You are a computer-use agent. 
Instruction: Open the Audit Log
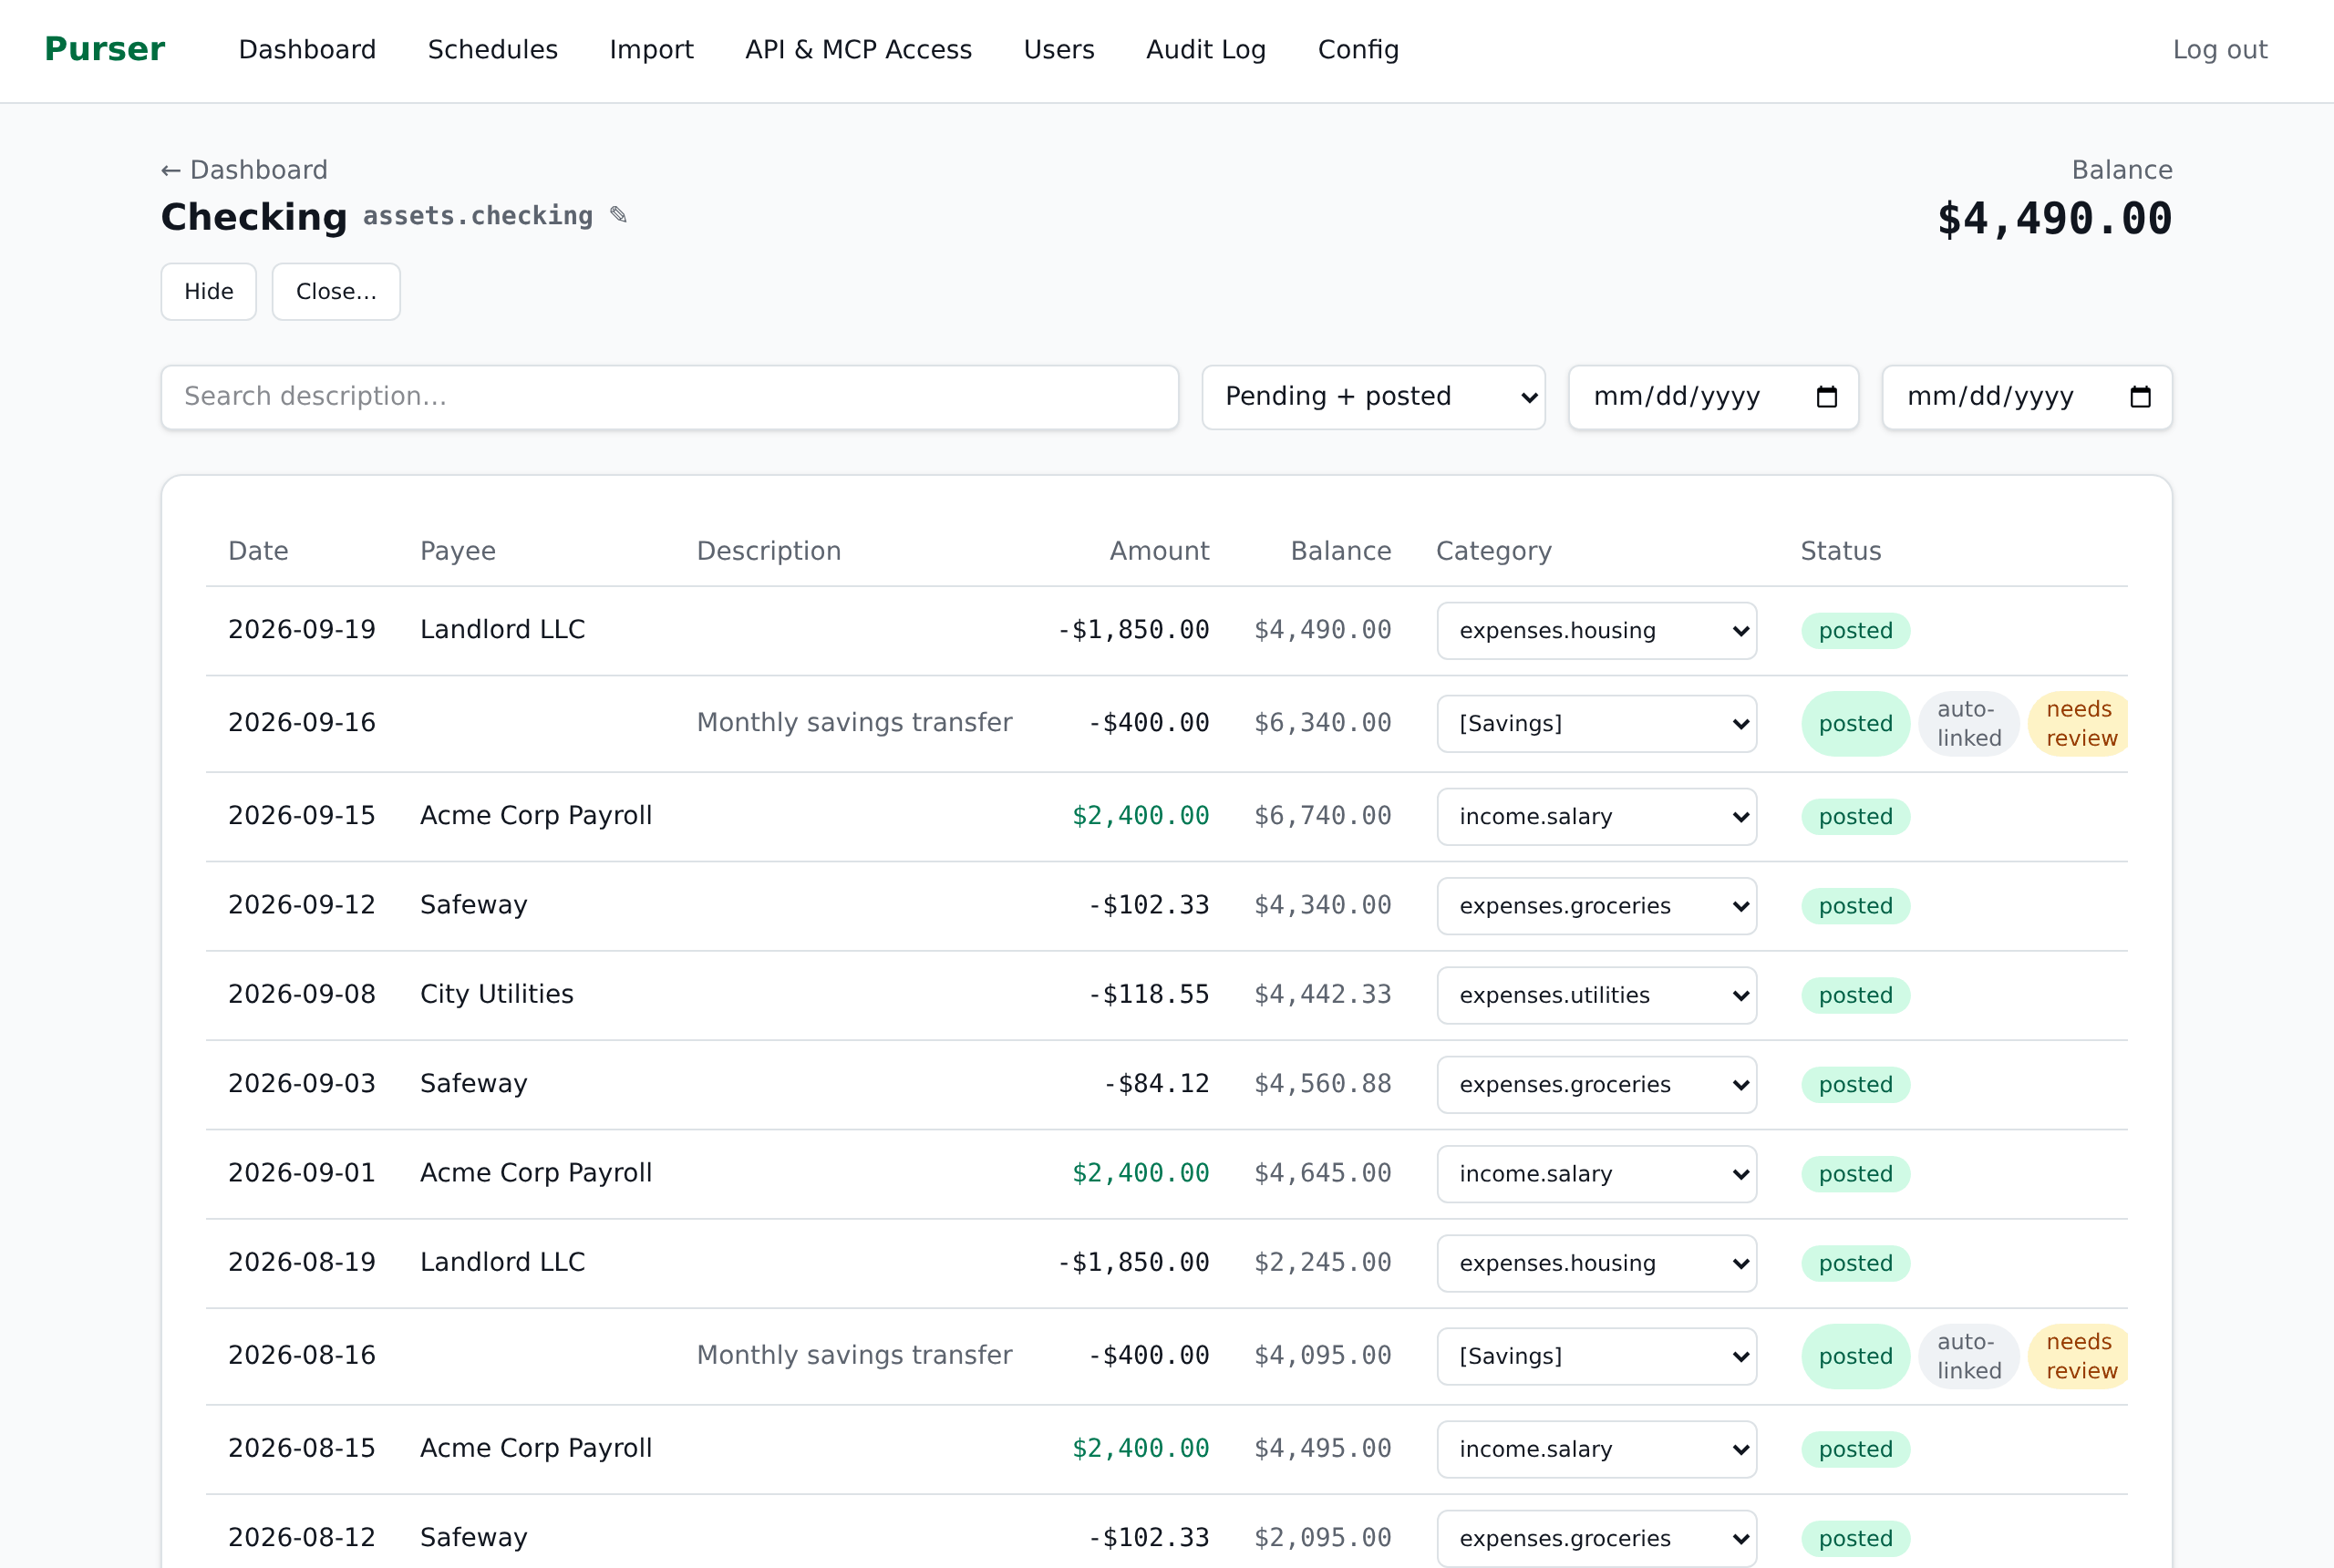[1205, 50]
